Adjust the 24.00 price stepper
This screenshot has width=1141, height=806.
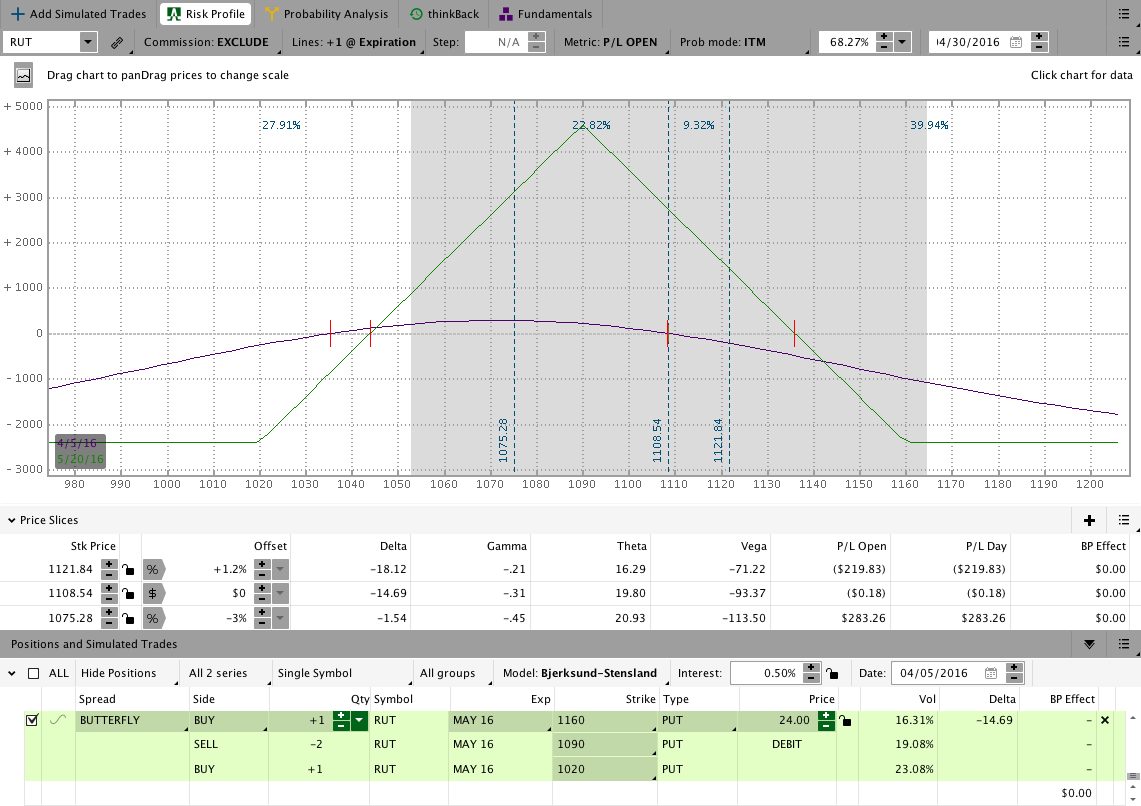pyautogui.click(x=826, y=720)
